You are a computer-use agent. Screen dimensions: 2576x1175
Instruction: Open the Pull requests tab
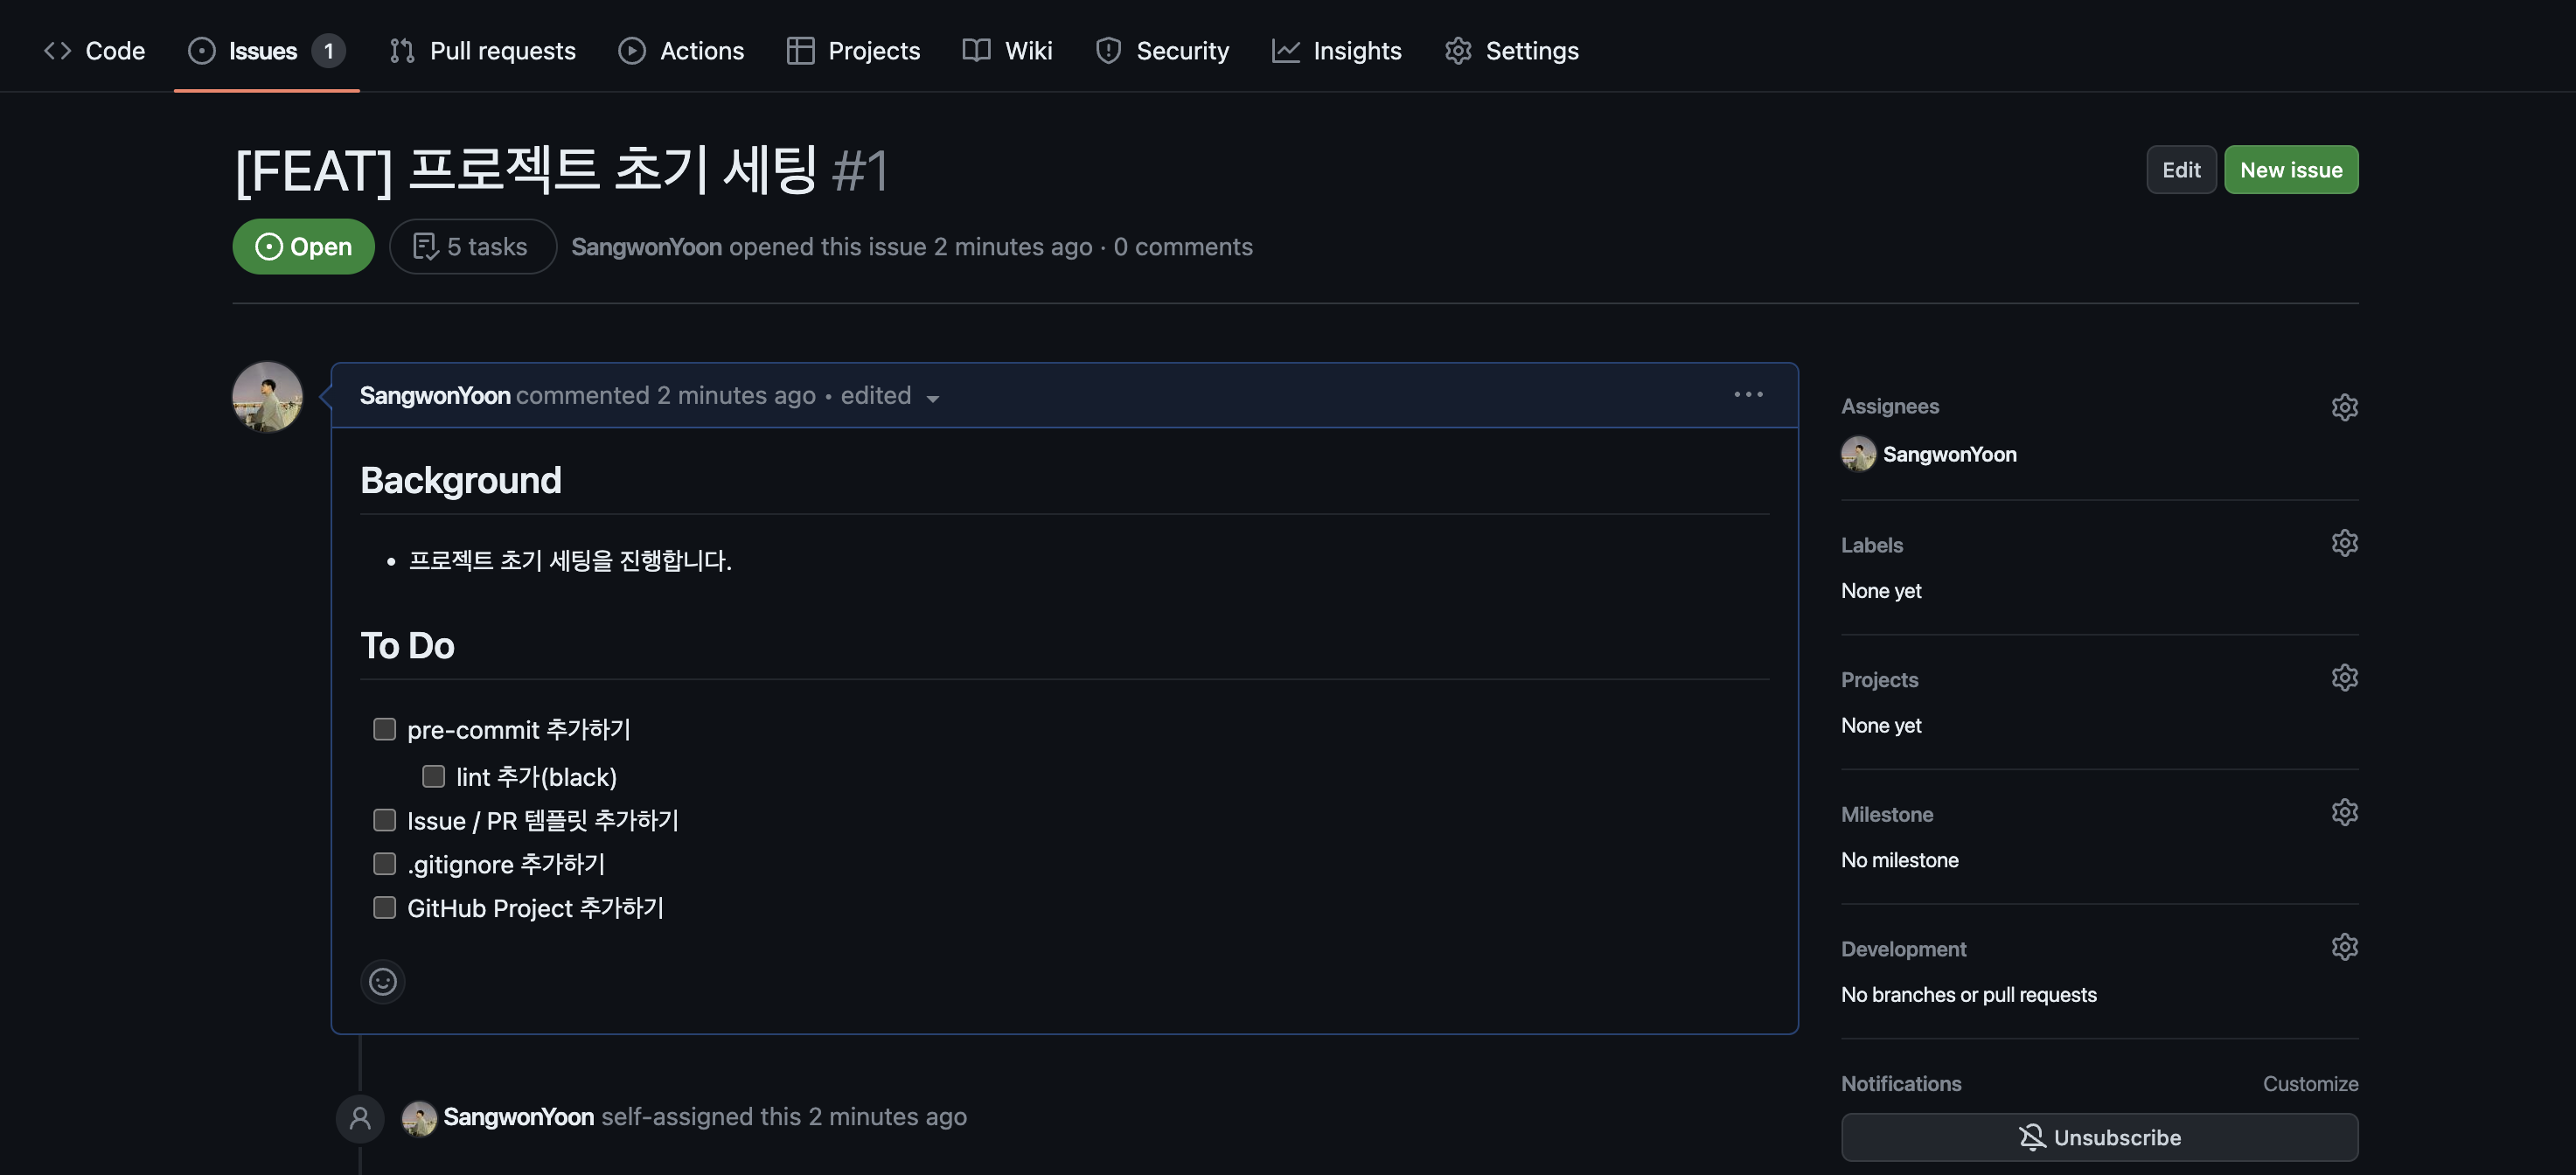(482, 50)
